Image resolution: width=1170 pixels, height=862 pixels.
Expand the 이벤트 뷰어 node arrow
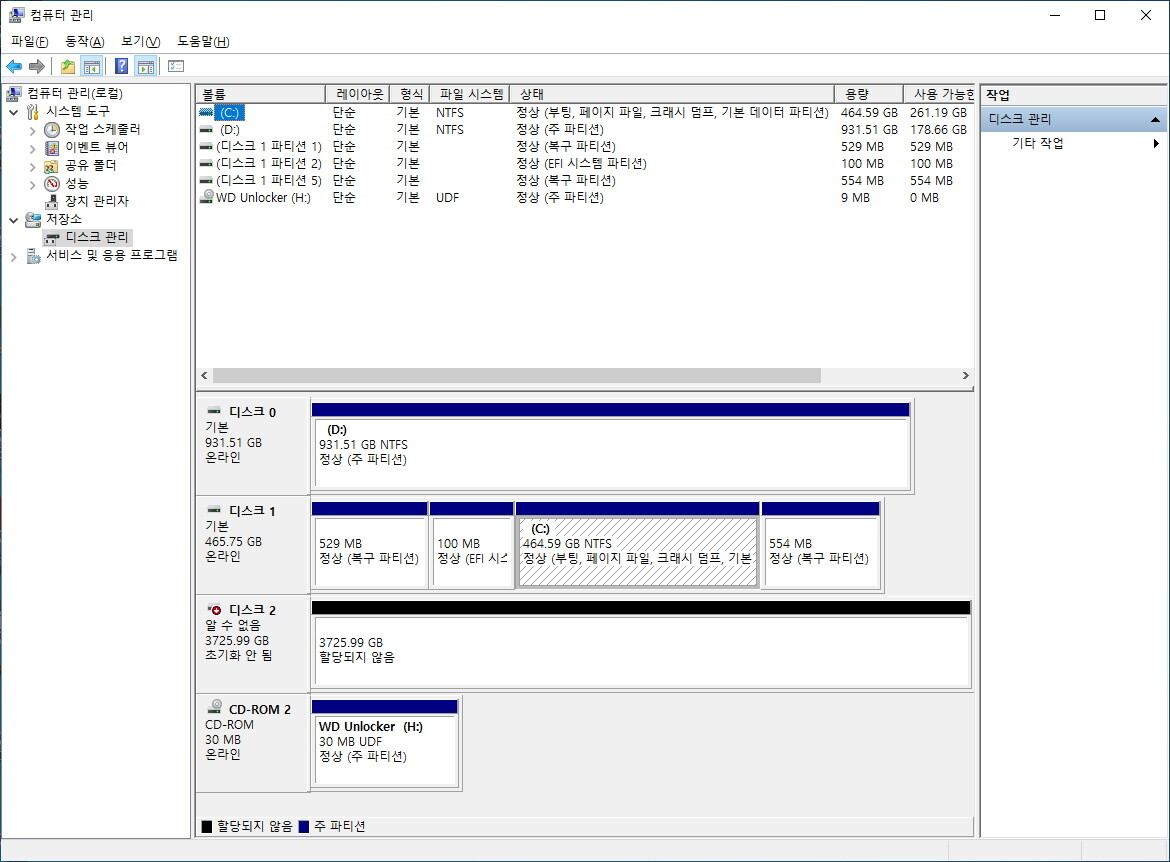pos(32,148)
